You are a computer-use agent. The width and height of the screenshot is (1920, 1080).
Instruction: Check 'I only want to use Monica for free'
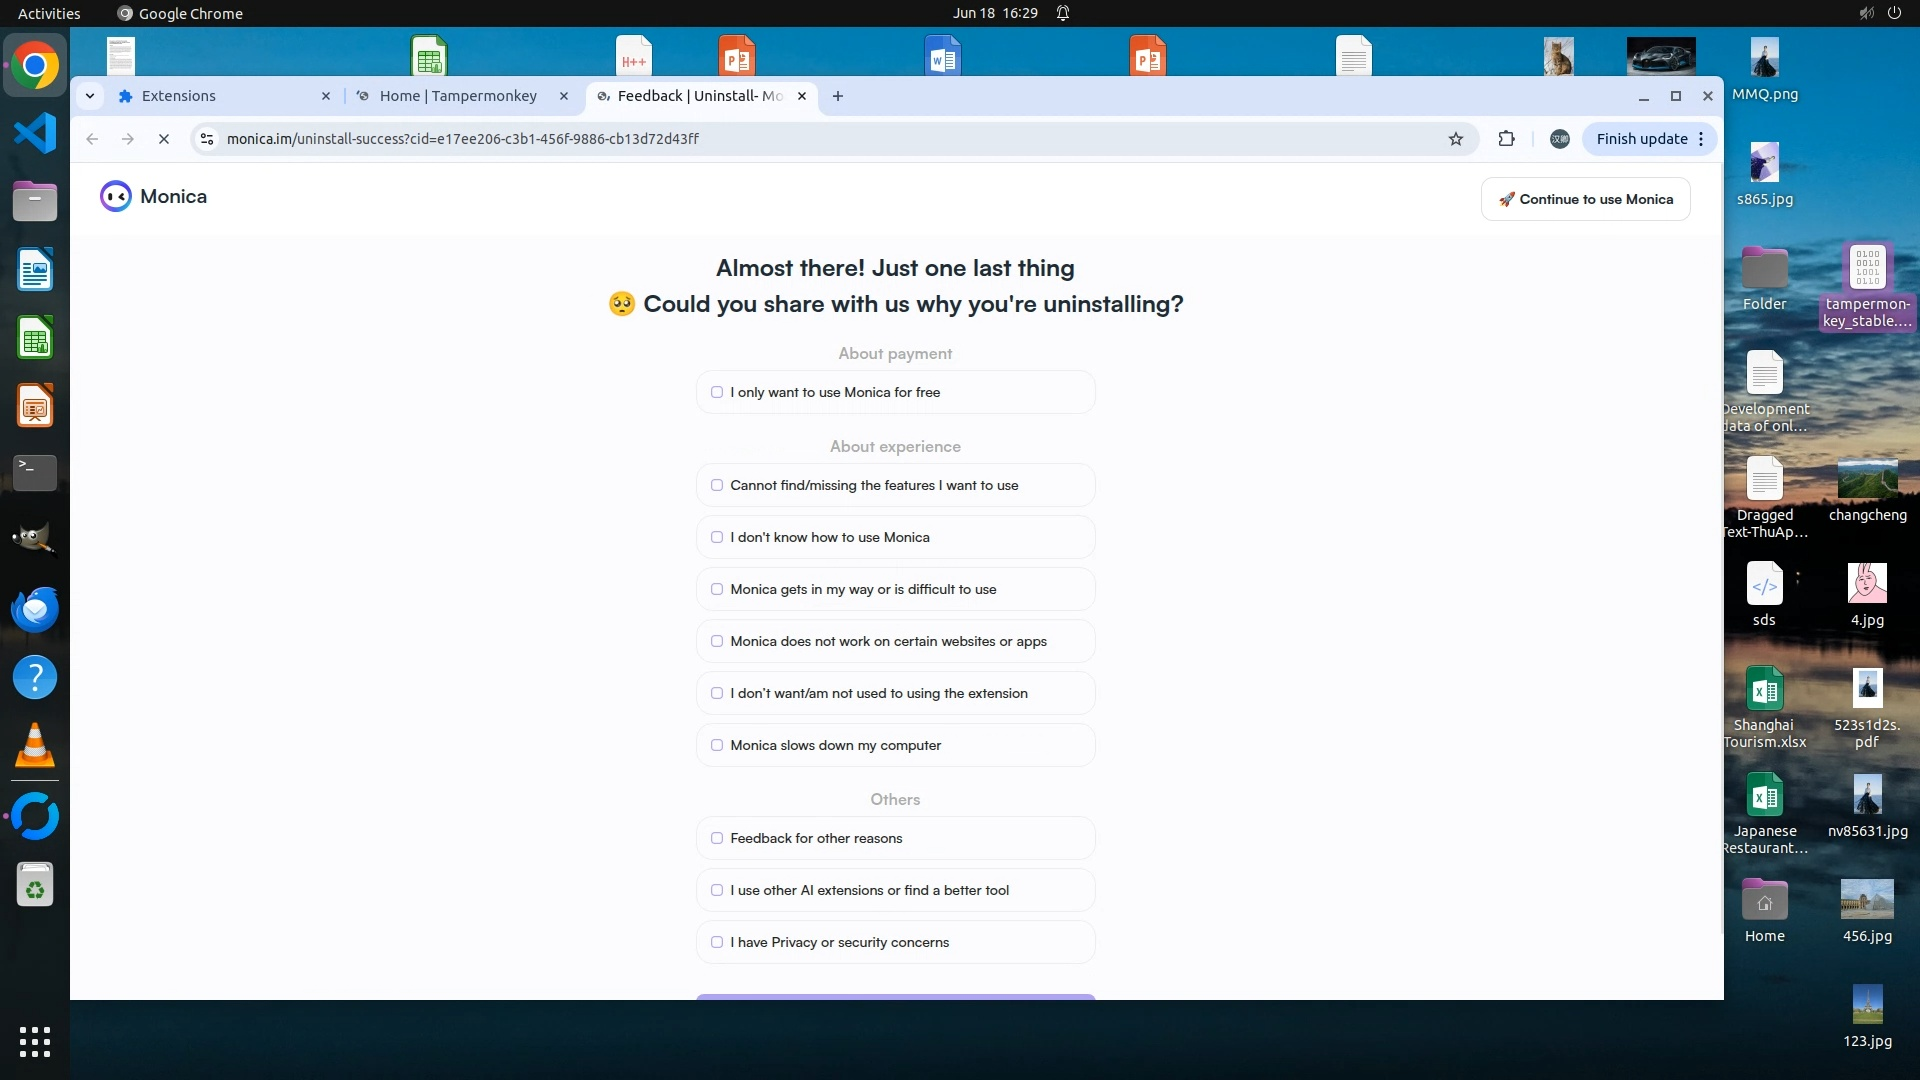(x=717, y=392)
